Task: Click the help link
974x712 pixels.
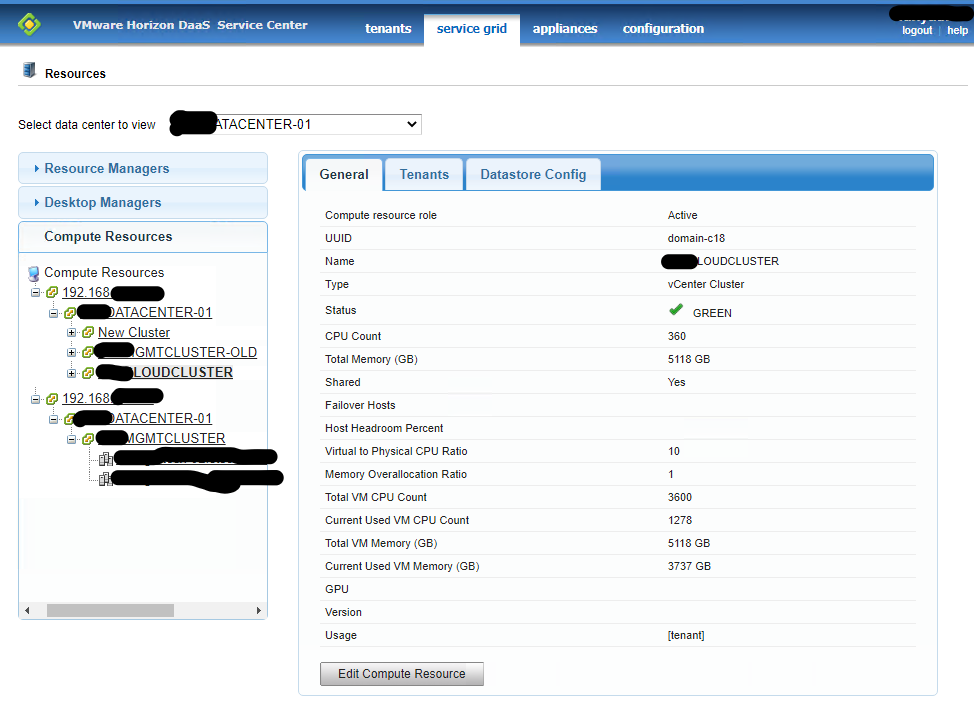Action: tap(957, 30)
